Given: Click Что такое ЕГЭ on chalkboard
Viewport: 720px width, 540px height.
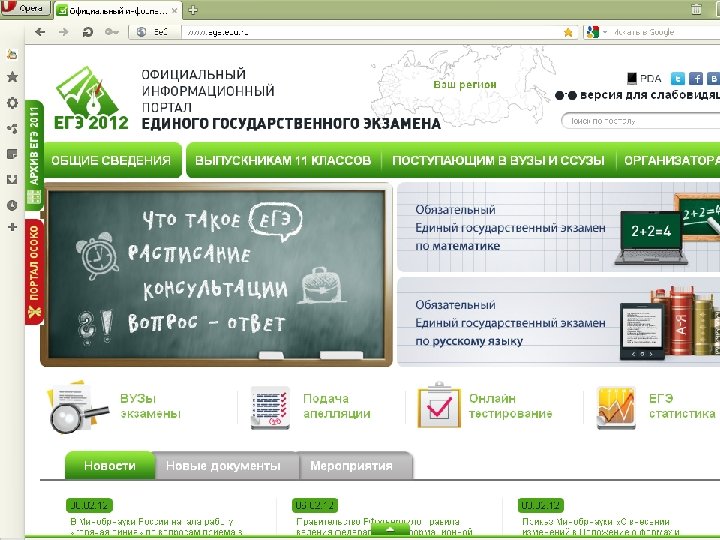Looking at the screenshot, I should pyautogui.click(x=222, y=221).
